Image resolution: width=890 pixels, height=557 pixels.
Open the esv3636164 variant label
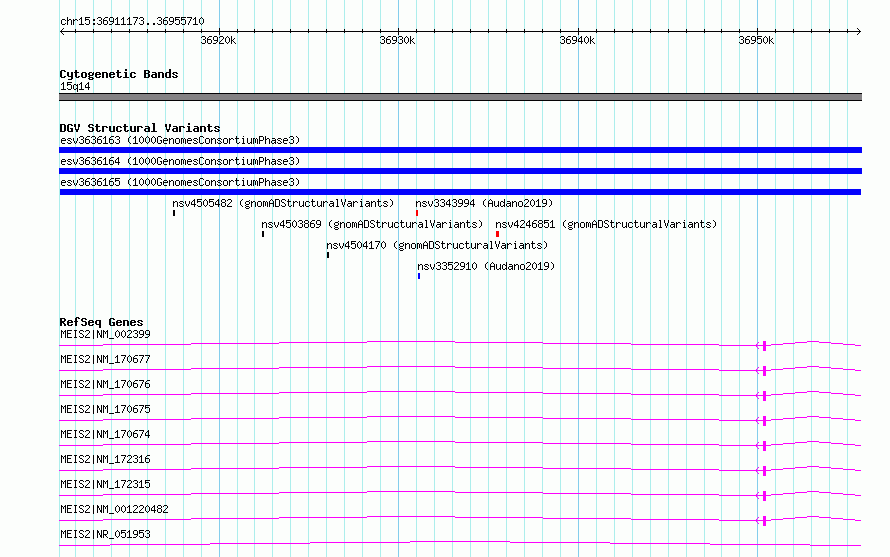click(180, 161)
